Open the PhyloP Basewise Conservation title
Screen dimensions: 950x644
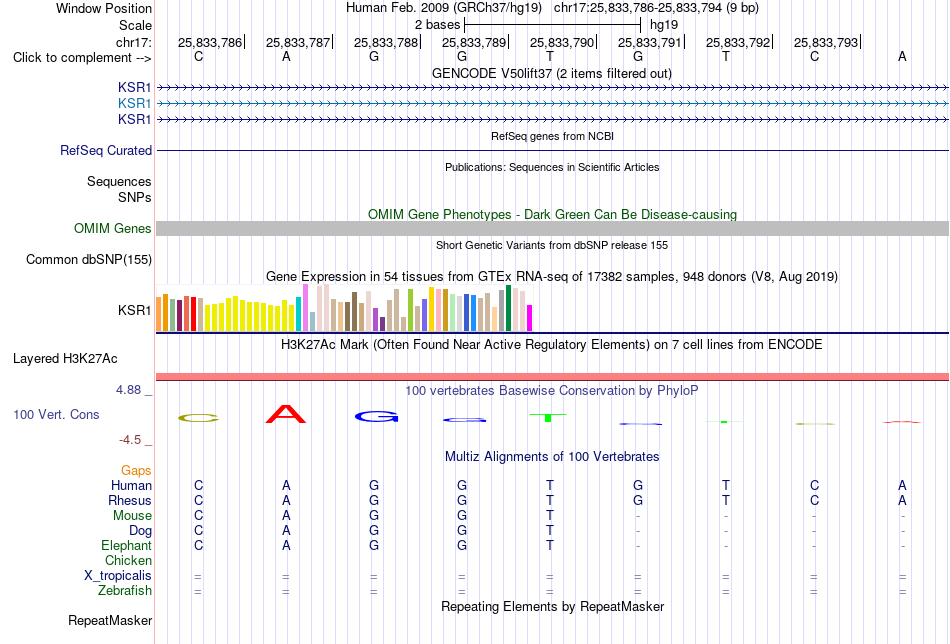click(552, 391)
